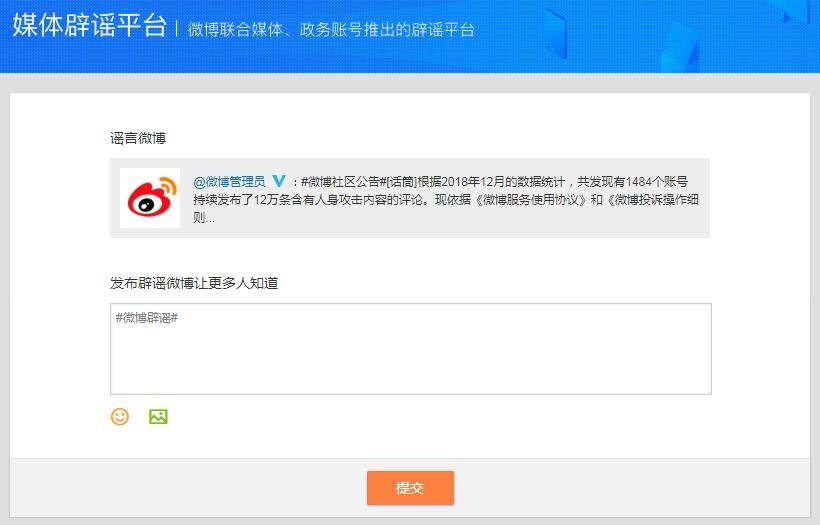820x525 pixels.
Task: Click the 谣言微博 section heading
Action: [138, 137]
